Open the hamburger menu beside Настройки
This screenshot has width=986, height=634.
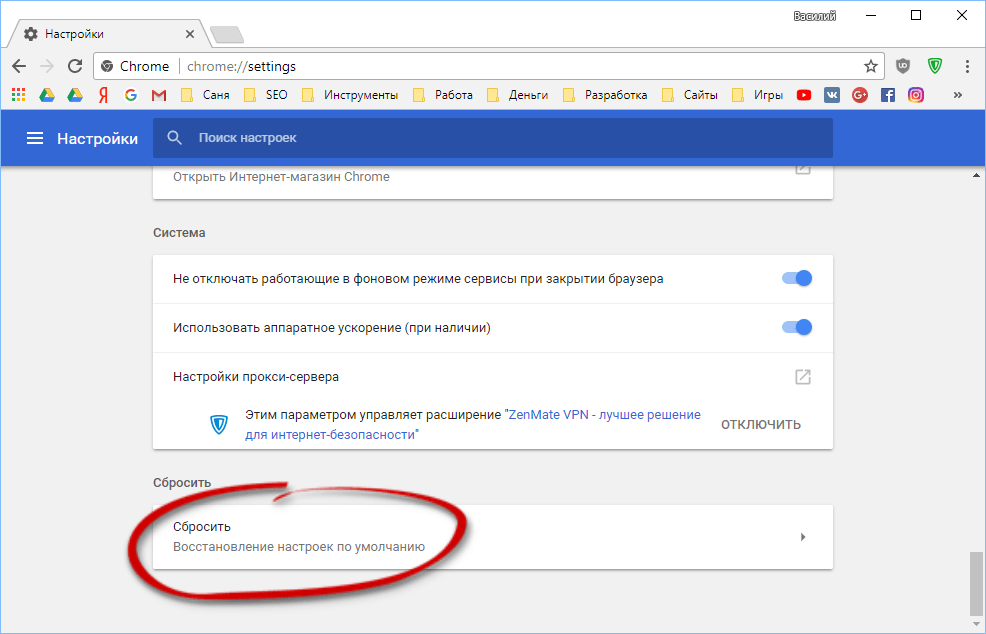[35, 138]
